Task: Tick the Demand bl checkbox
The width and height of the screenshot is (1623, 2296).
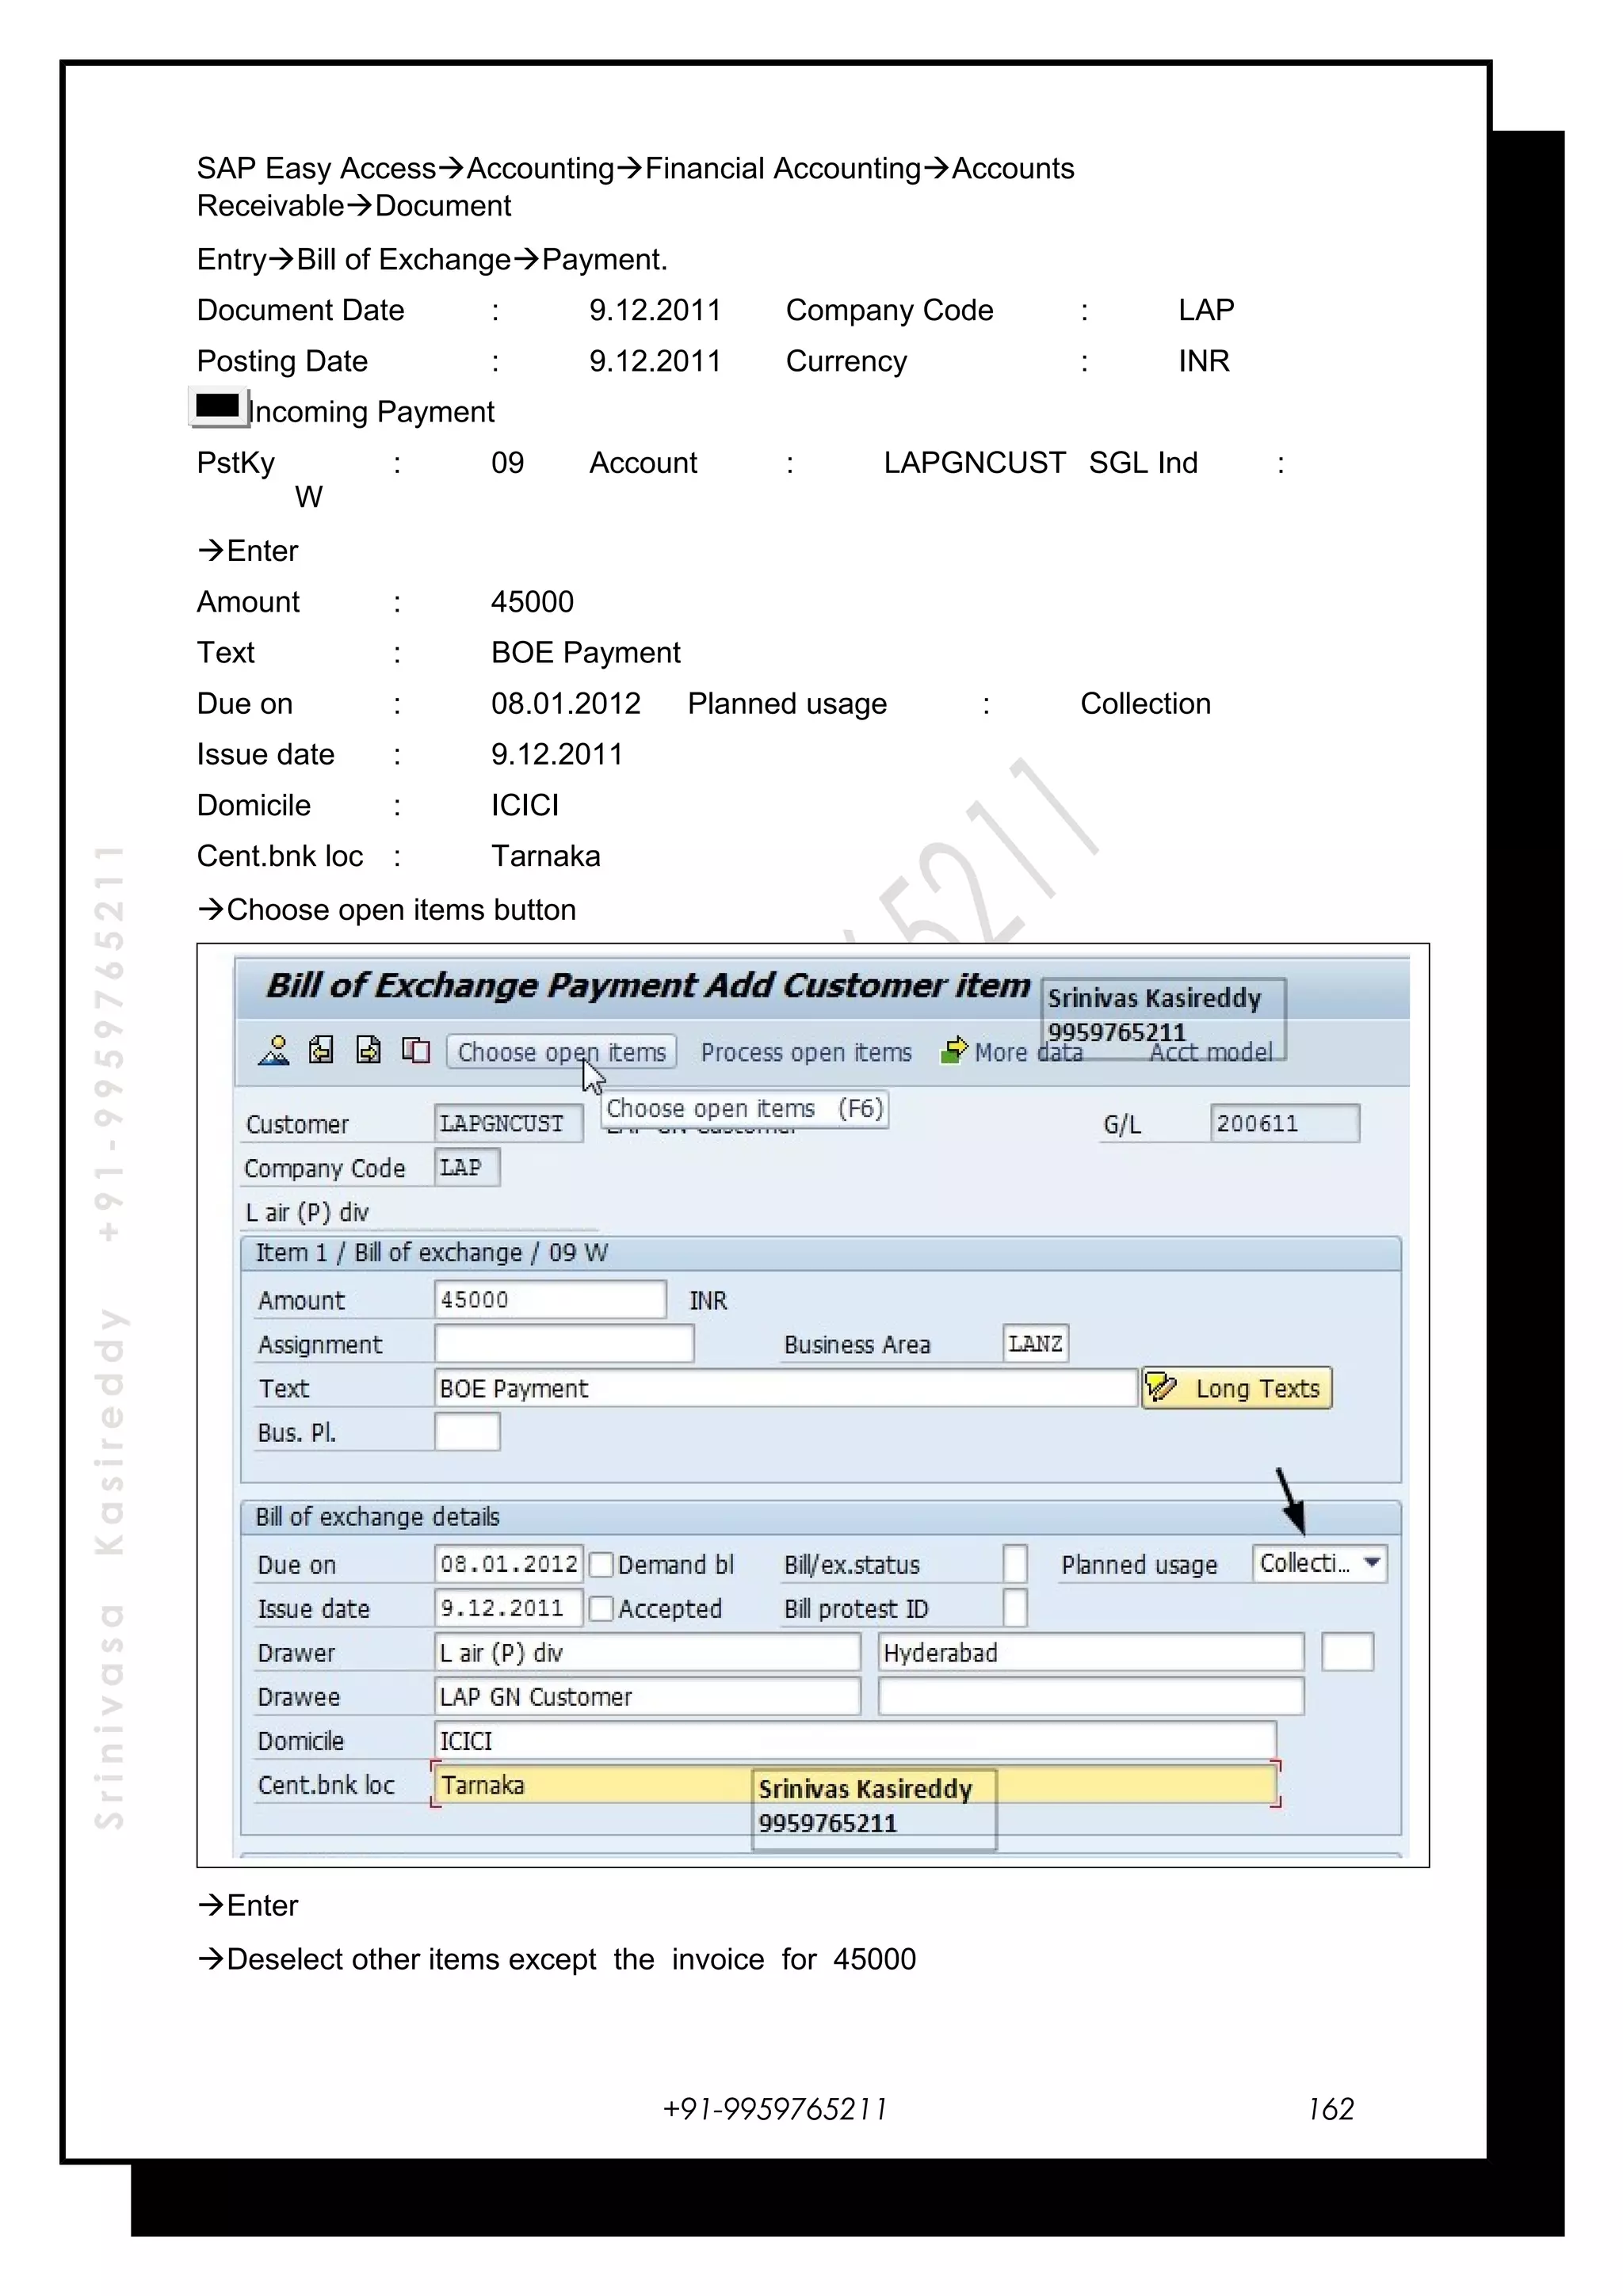Action: point(601,1565)
